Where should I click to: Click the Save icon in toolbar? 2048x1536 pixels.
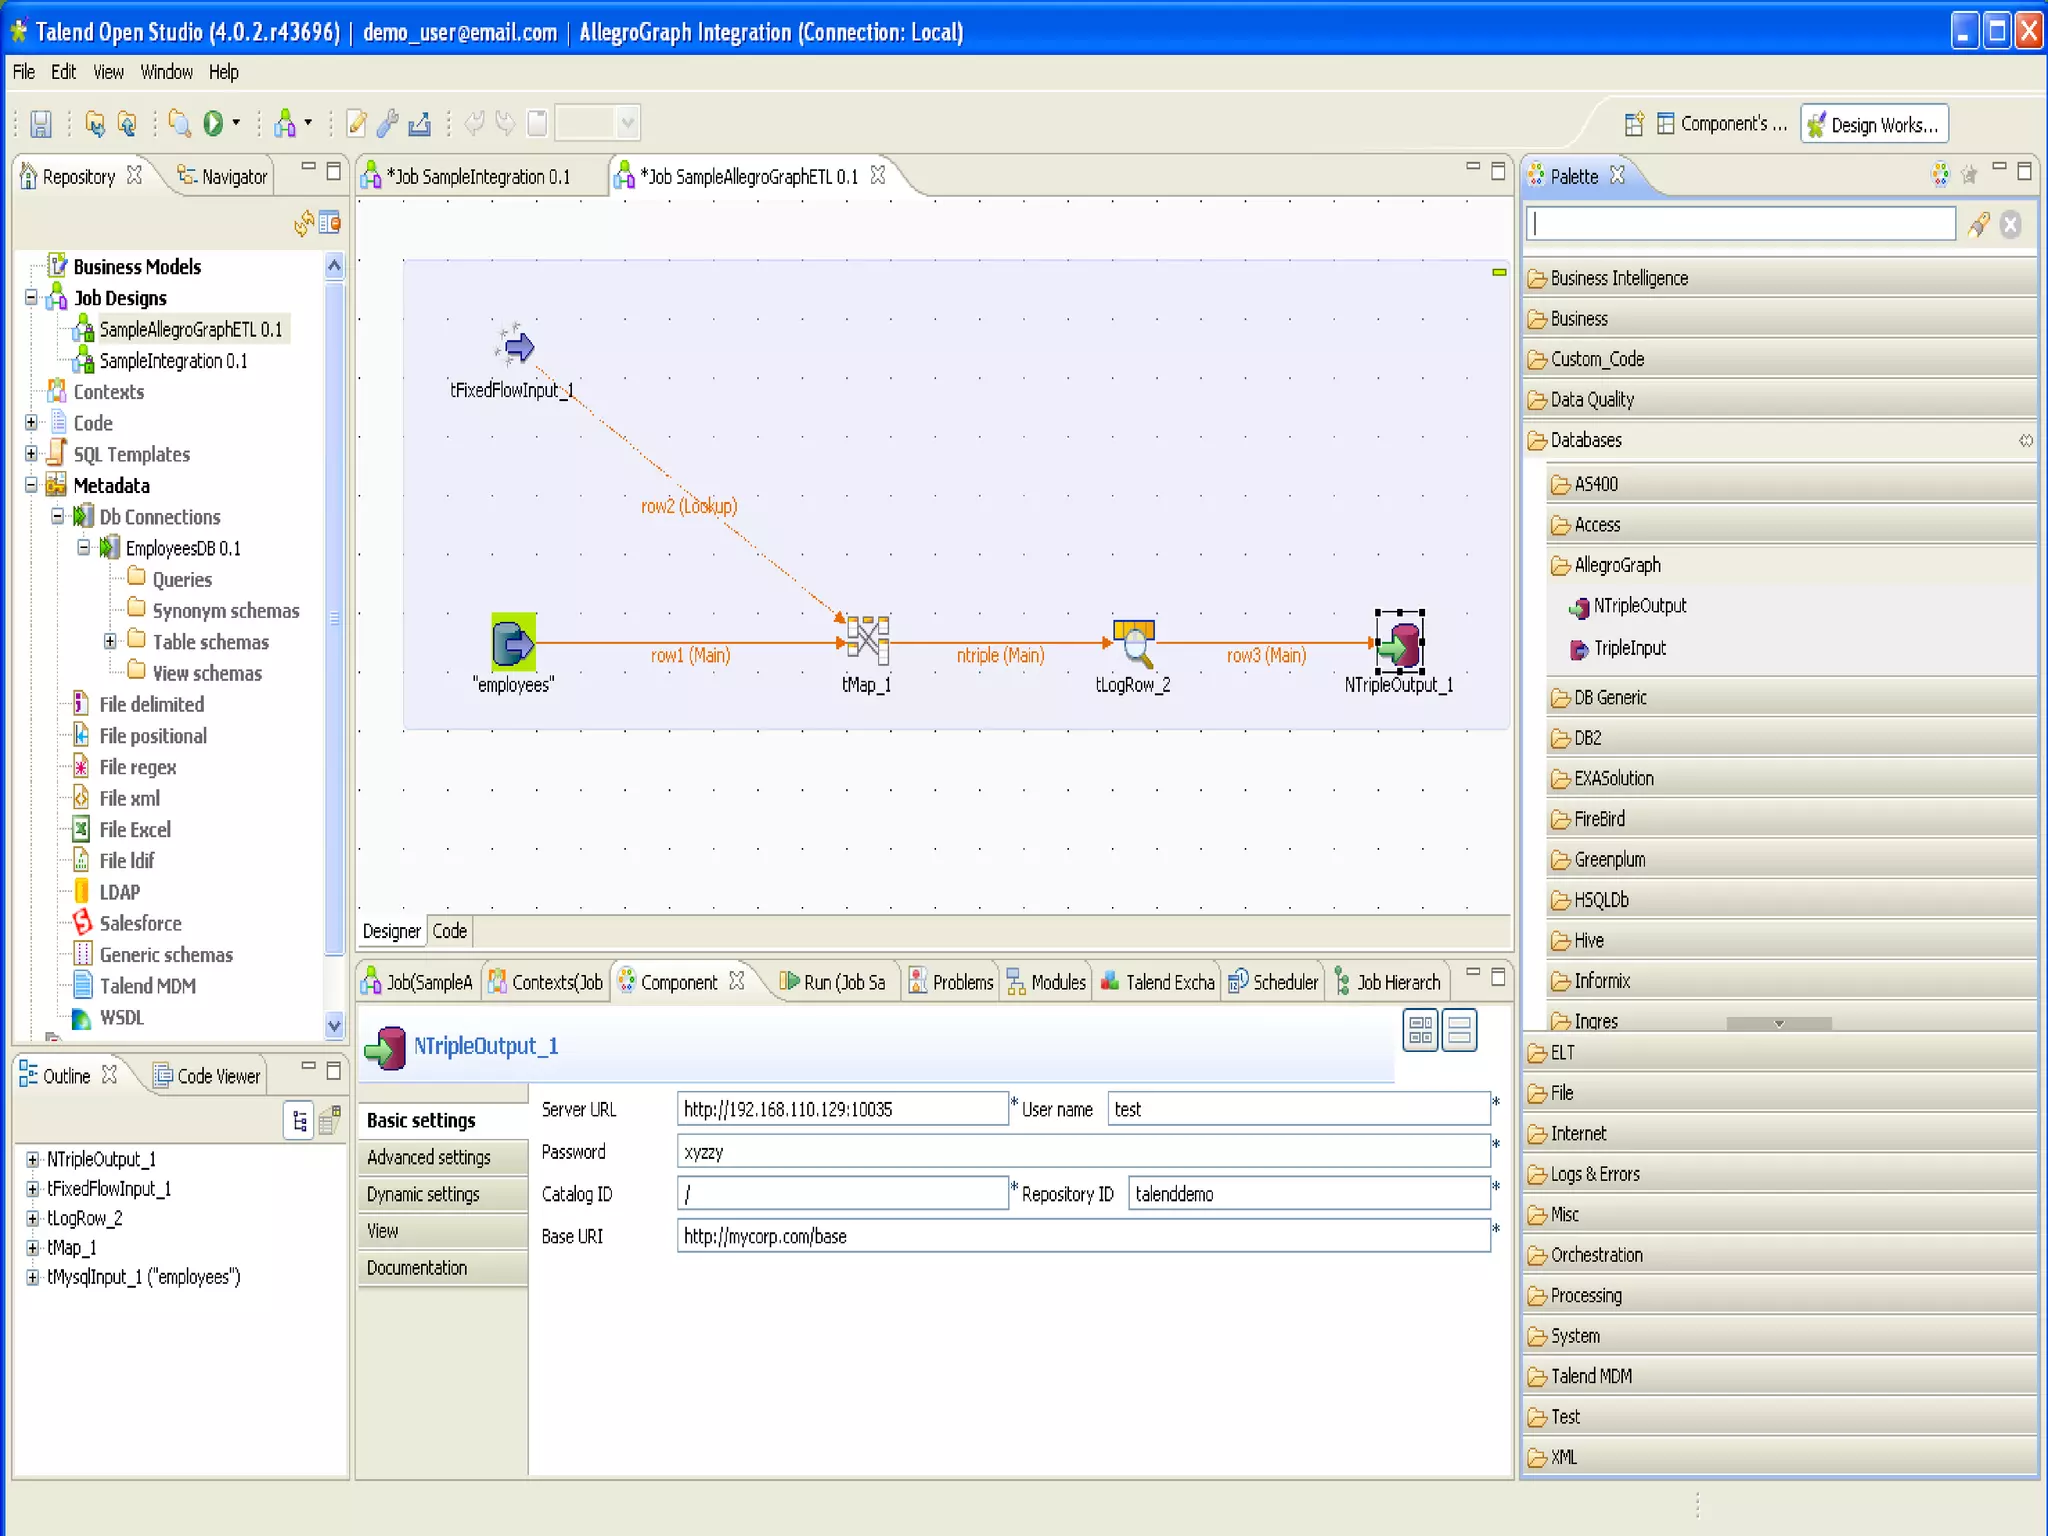[41, 124]
